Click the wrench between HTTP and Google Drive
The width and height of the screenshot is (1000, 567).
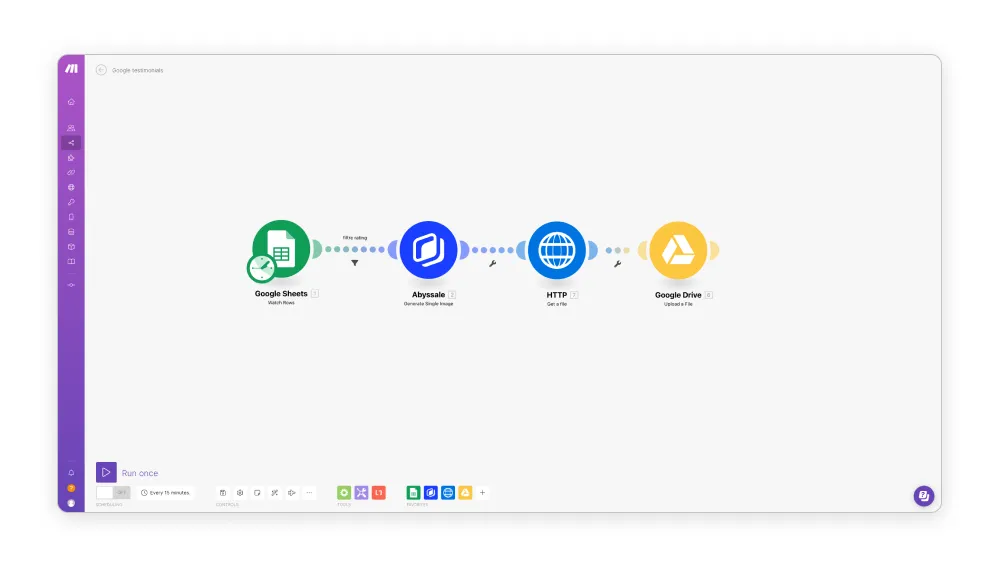617,263
